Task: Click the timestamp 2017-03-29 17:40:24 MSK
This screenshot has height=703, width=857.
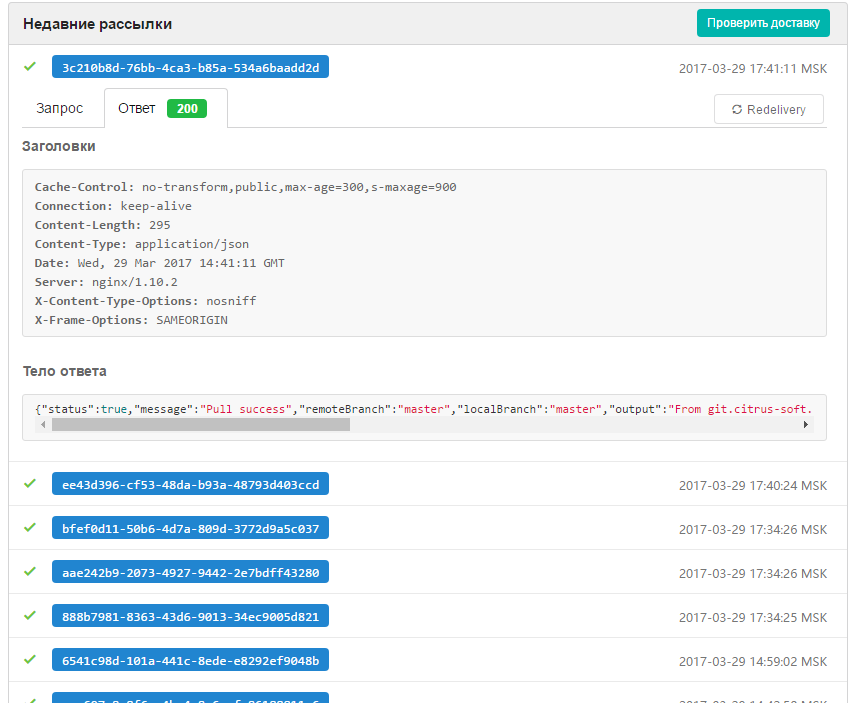Action: tap(753, 486)
